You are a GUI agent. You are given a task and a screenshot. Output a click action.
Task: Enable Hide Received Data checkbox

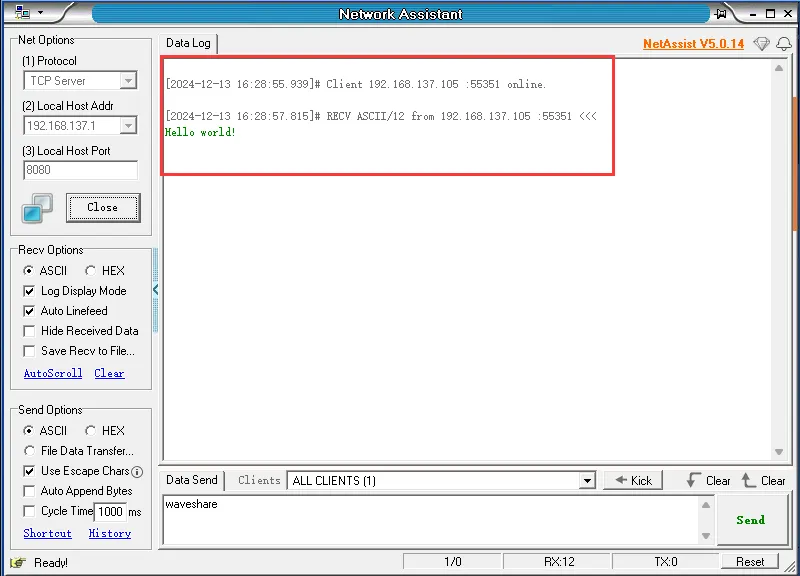[x=29, y=331]
